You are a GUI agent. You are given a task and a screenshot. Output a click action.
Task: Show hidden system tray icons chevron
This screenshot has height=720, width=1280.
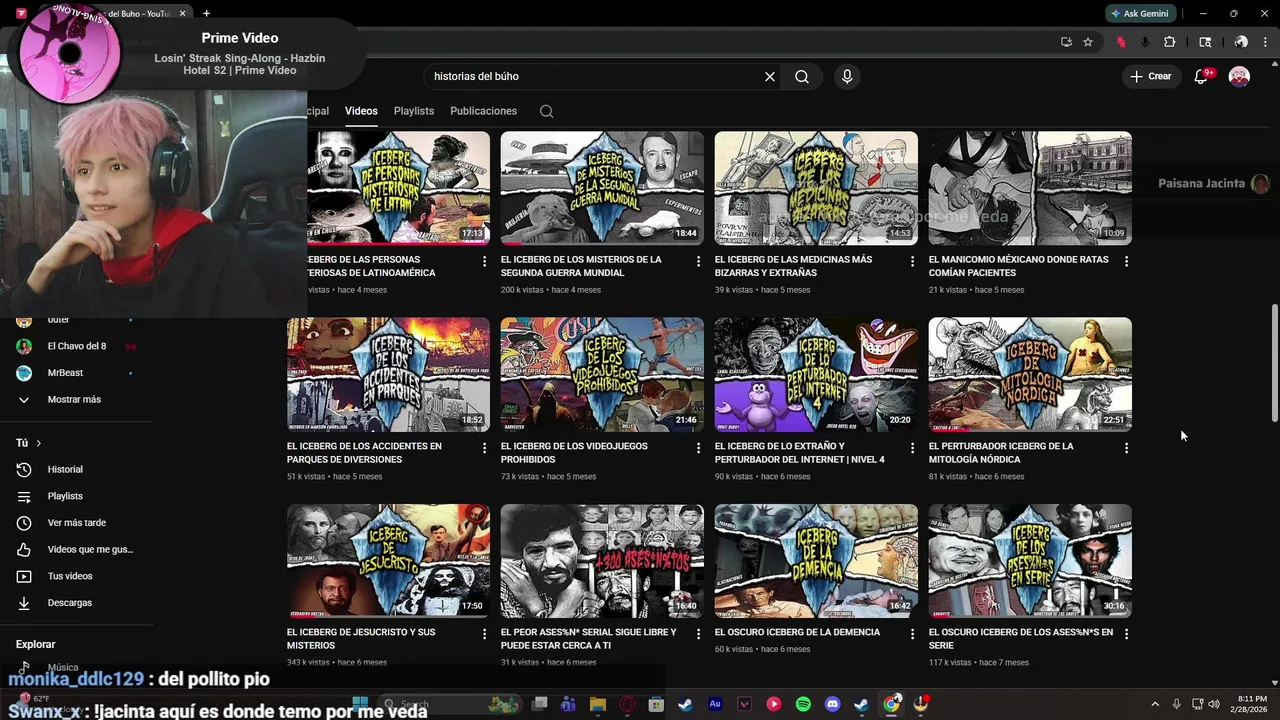tap(1155, 704)
